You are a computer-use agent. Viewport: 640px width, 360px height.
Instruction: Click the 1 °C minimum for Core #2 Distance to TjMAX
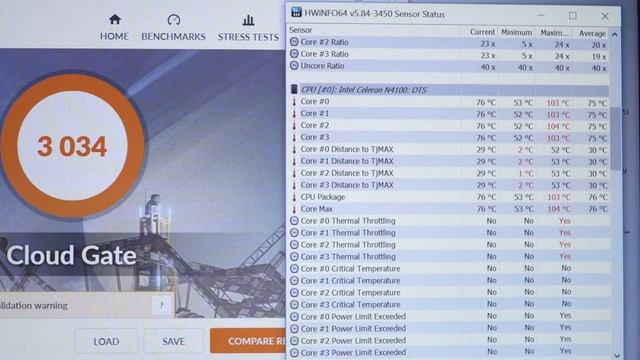(525, 173)
